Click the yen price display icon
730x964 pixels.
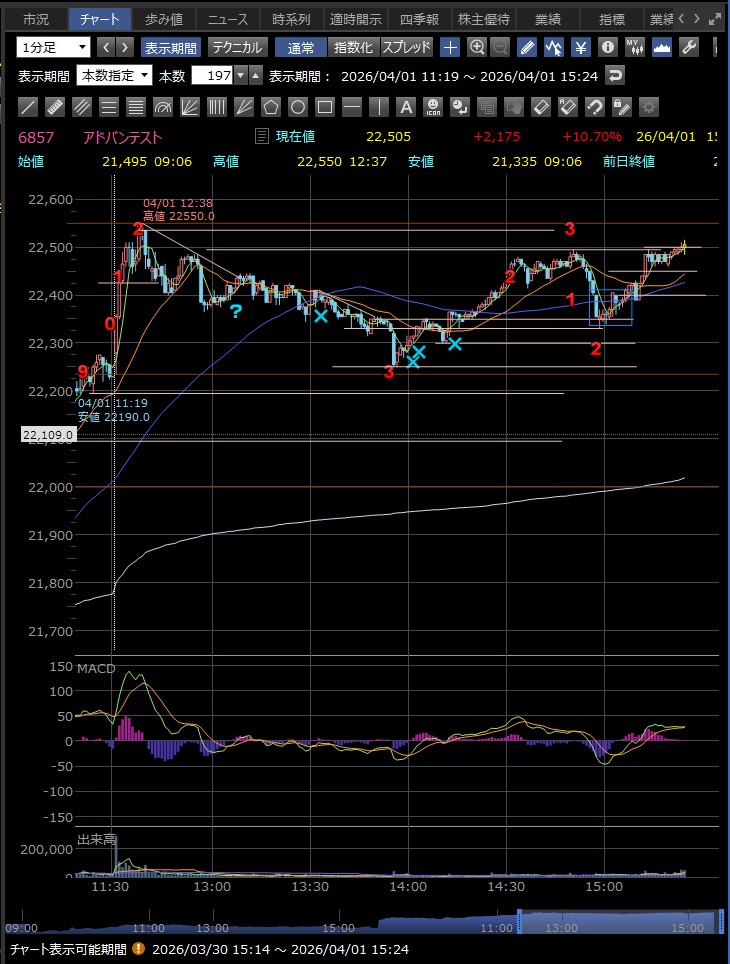click(580, 47)
